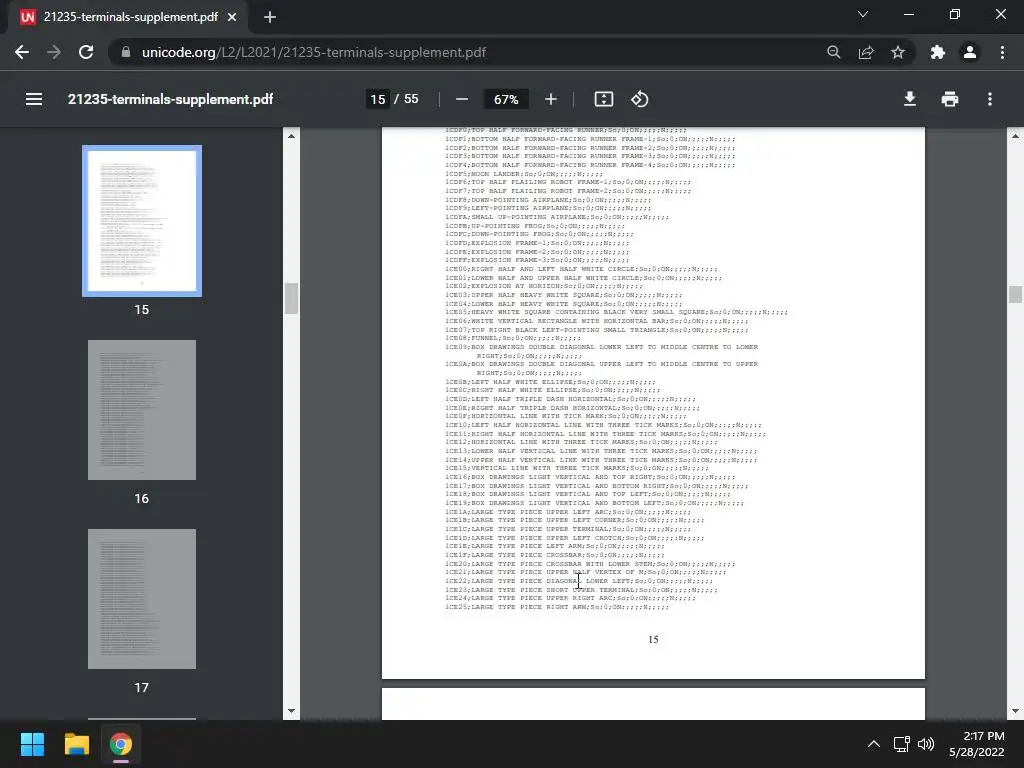This screenshot has height=768, width=1024.
Task: Go forward in browser history
Action: point(54,52)
